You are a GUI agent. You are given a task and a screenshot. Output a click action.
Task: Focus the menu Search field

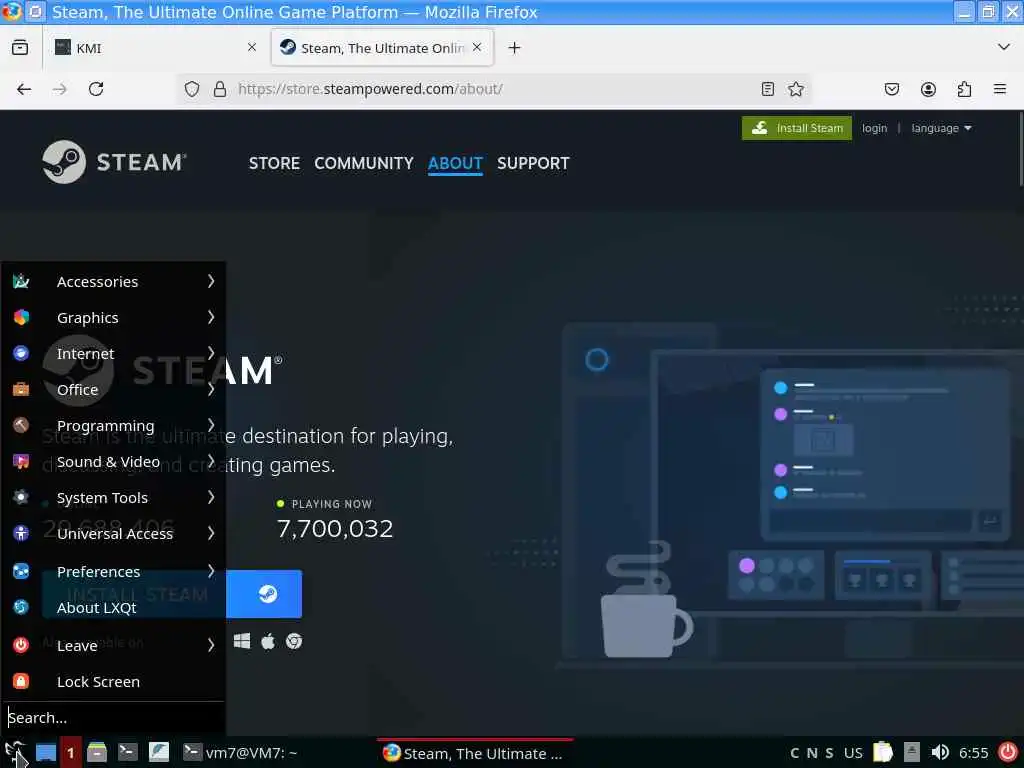(114, 718)
